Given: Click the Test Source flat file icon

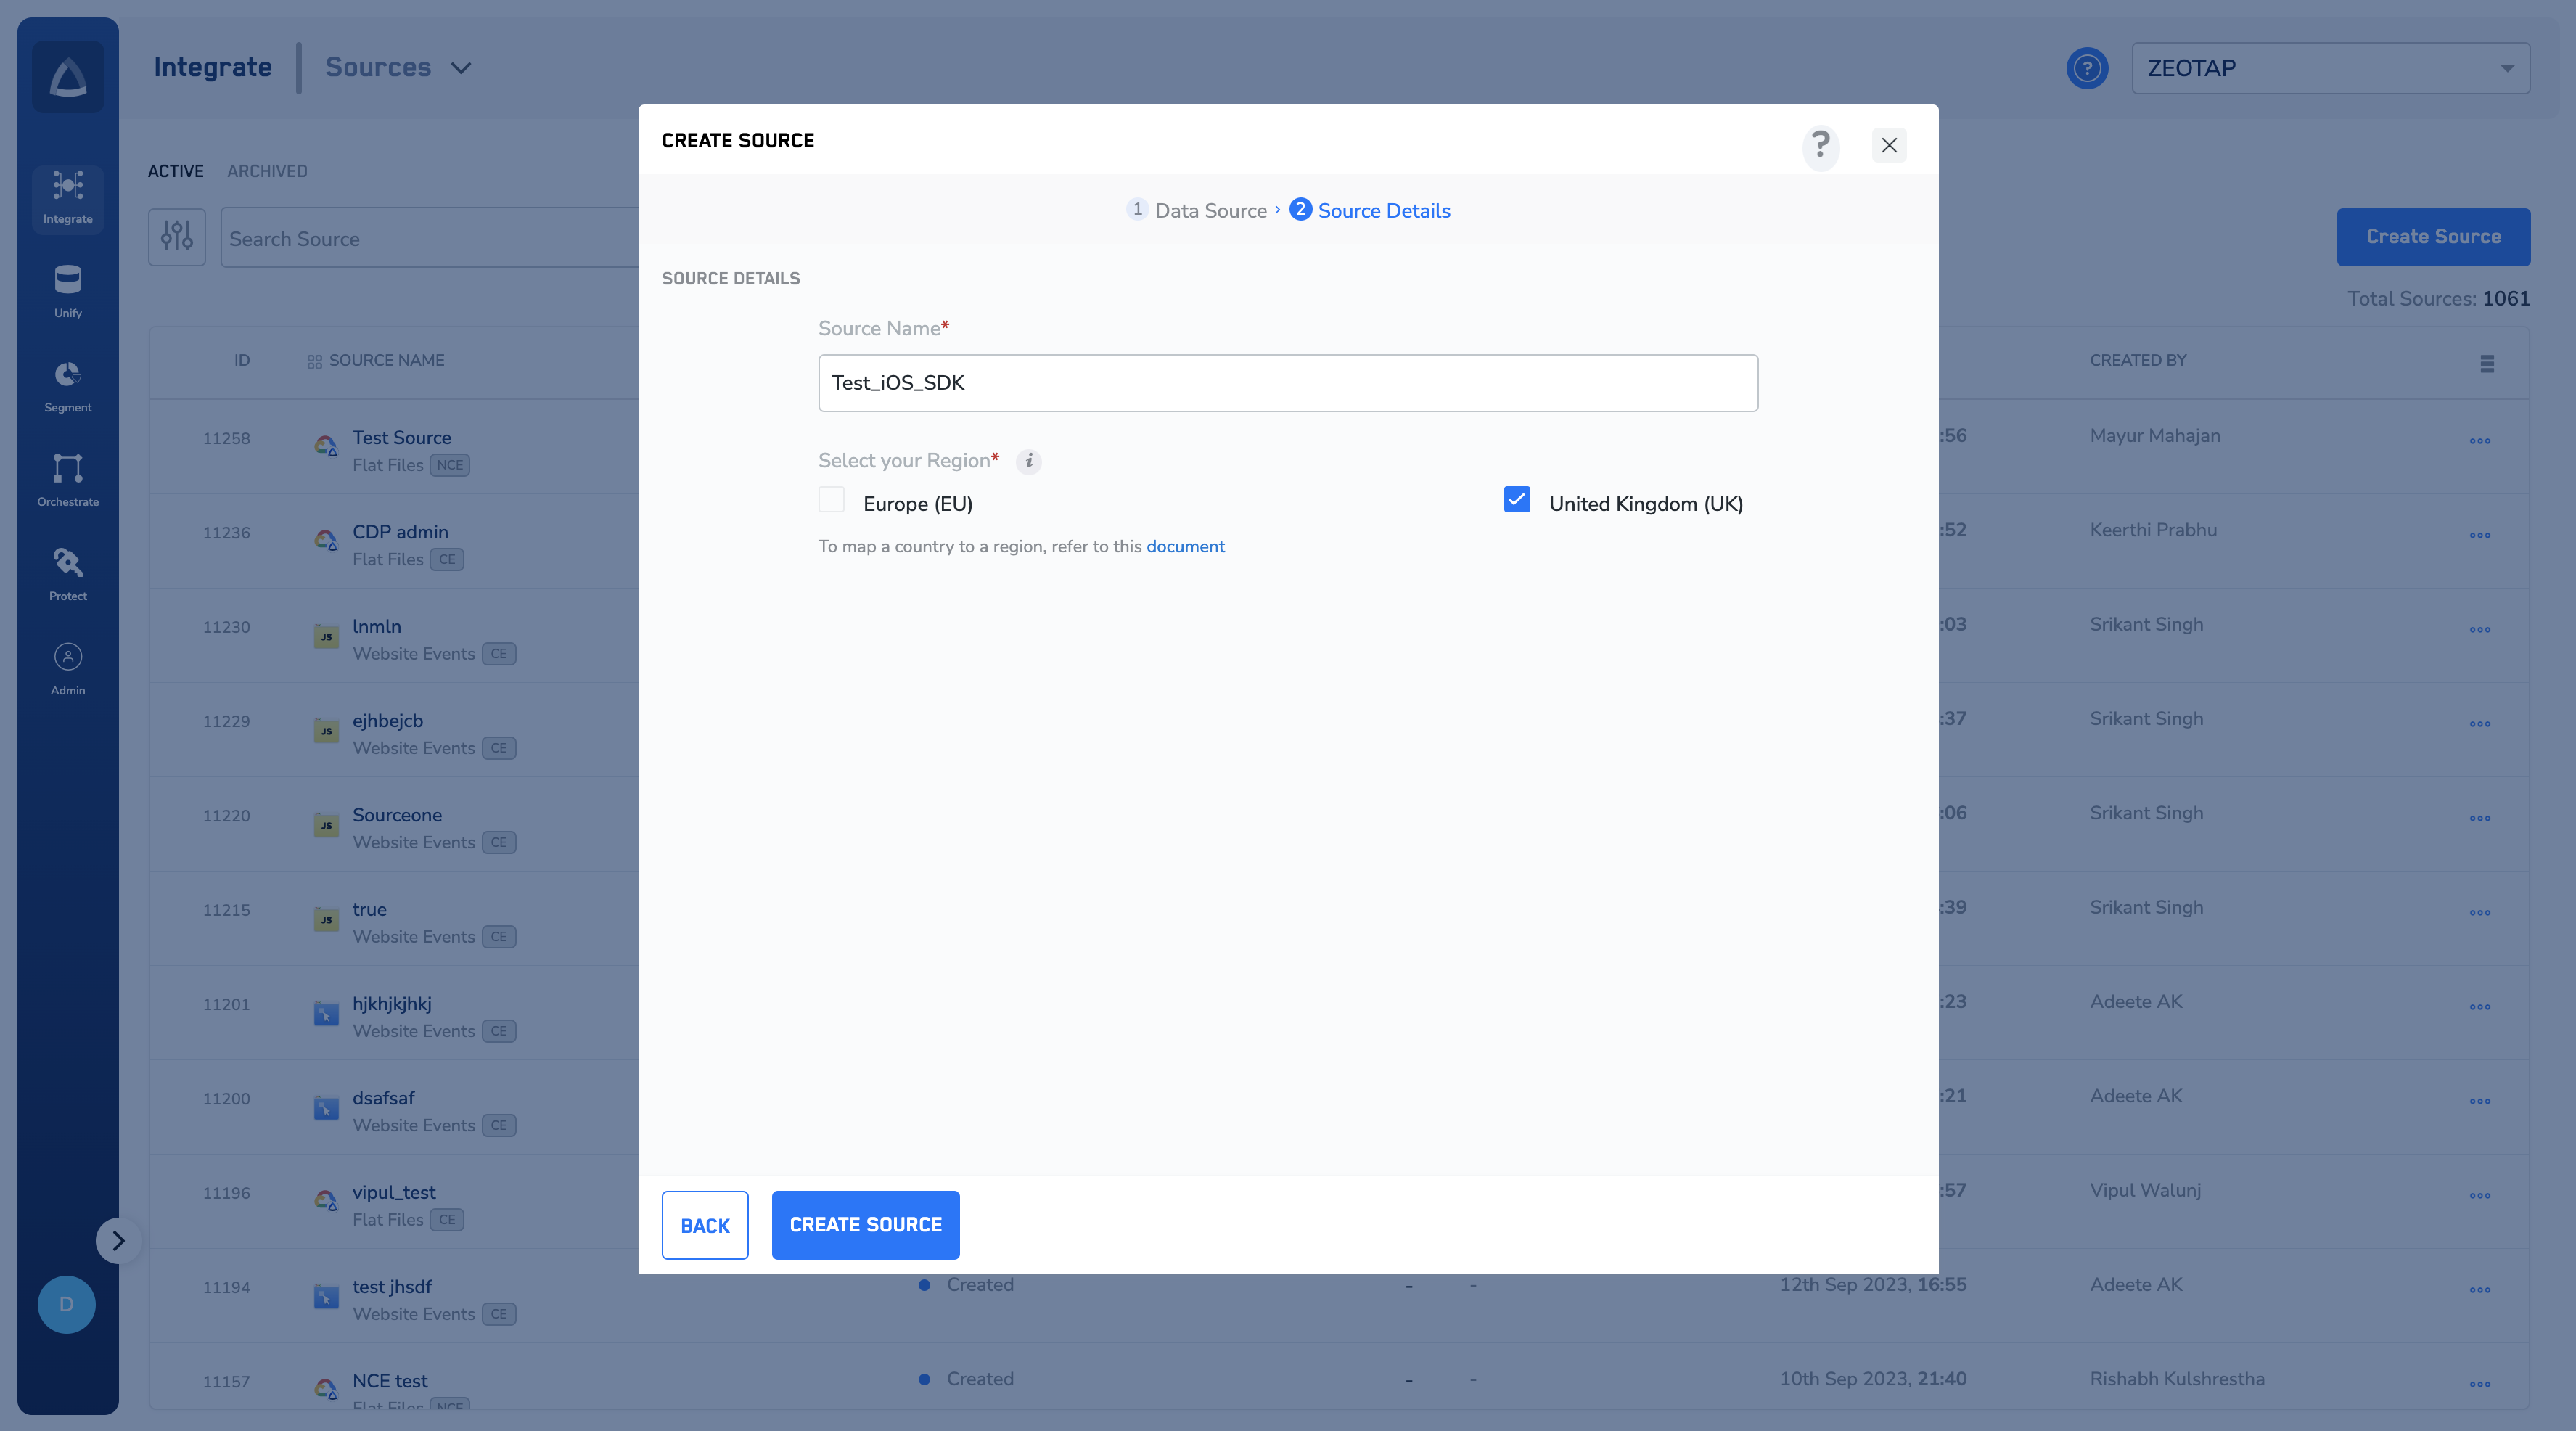Looking at the screenshot, I should click(x=326, y=446).
